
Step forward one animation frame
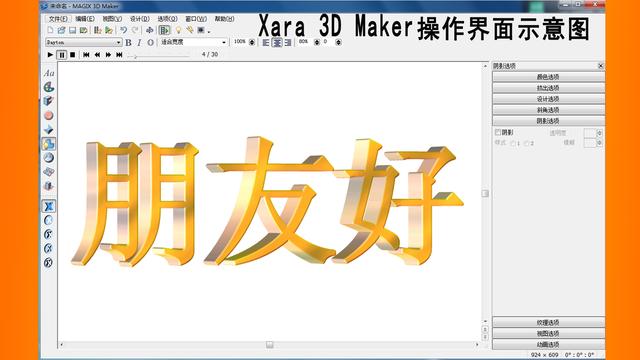[108, 54]
